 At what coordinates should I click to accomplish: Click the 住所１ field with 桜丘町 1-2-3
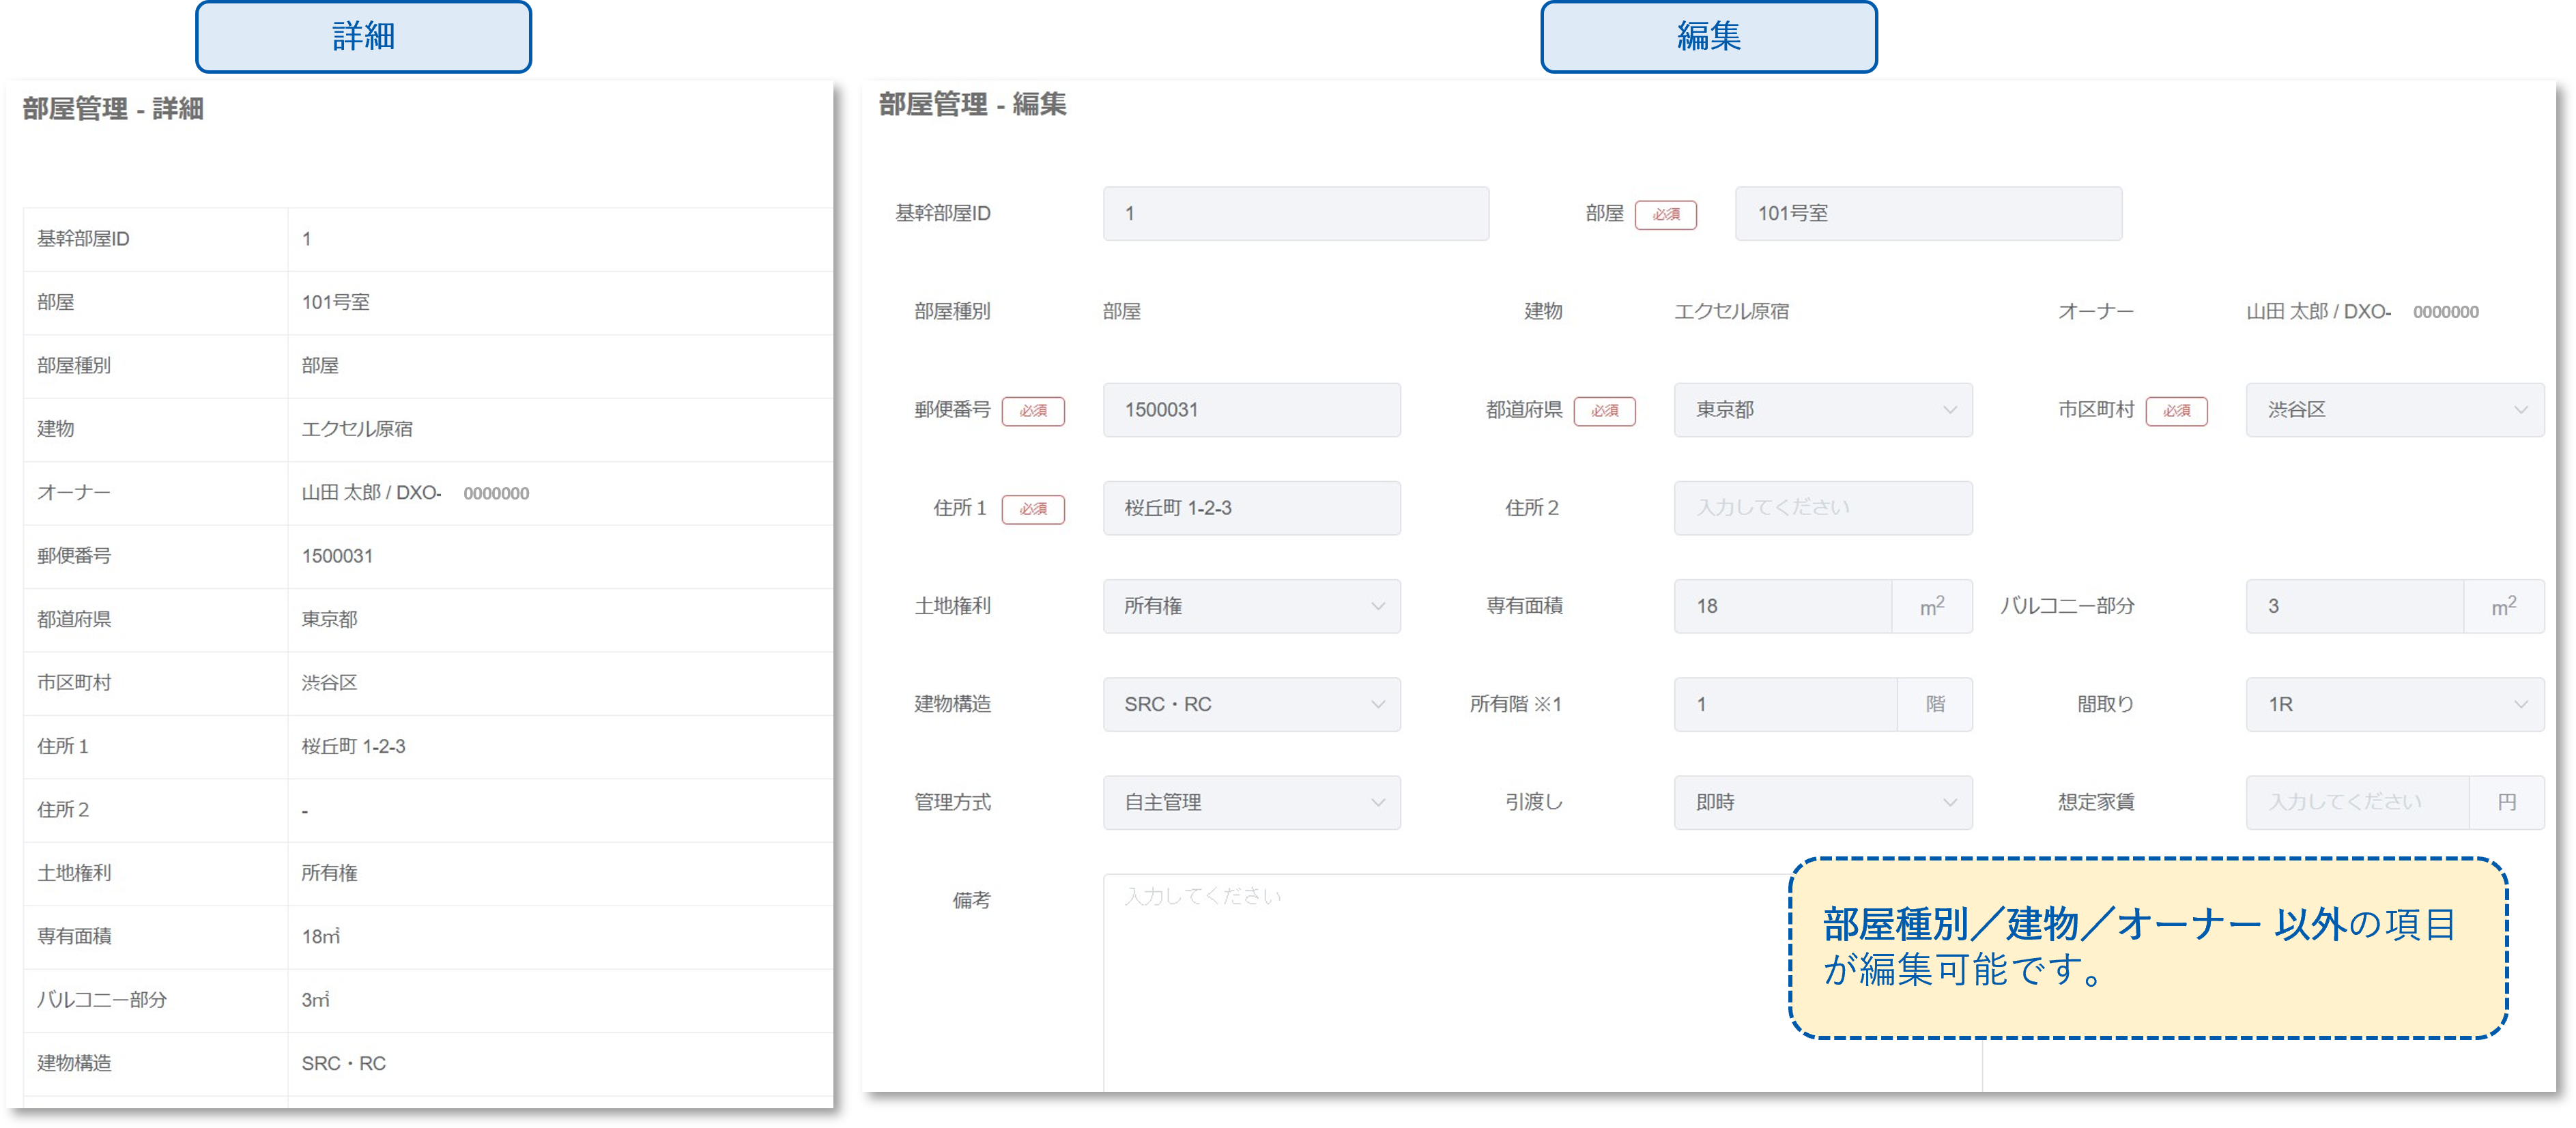point(1251,508)
